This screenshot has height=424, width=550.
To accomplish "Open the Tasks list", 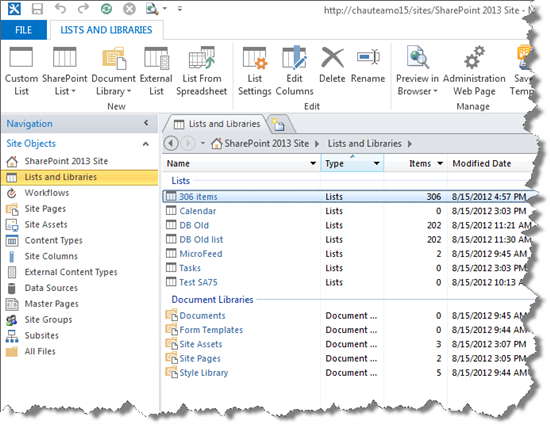I will coord(190,268).
